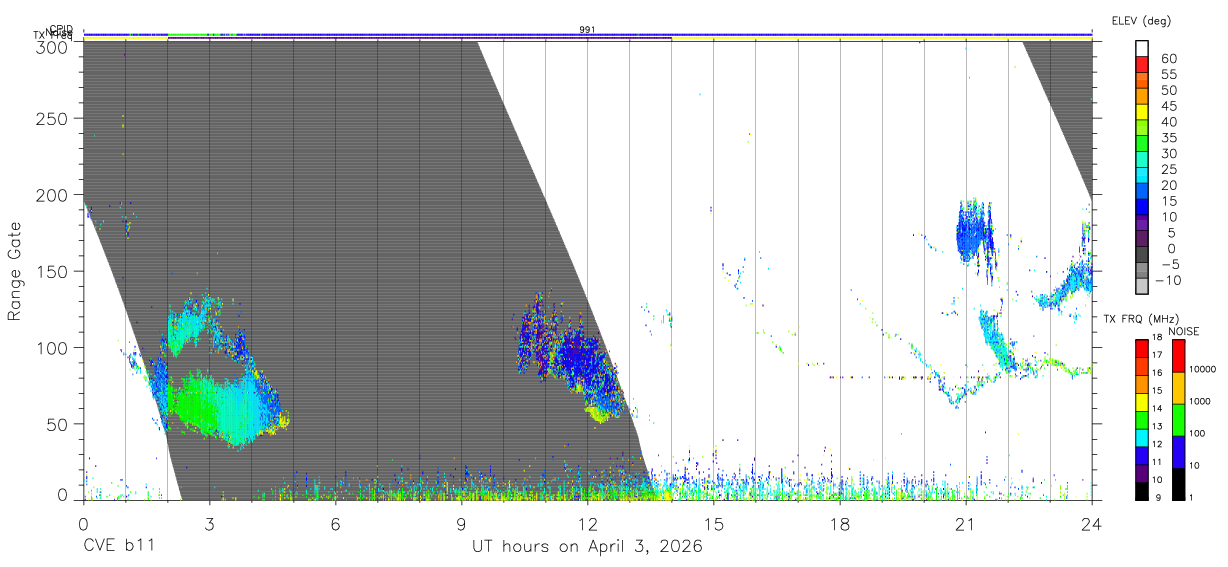1228x567 pixels.
Task: Click the blue echo cluster near hour 21, gate 175
Action: coord(975,233)
